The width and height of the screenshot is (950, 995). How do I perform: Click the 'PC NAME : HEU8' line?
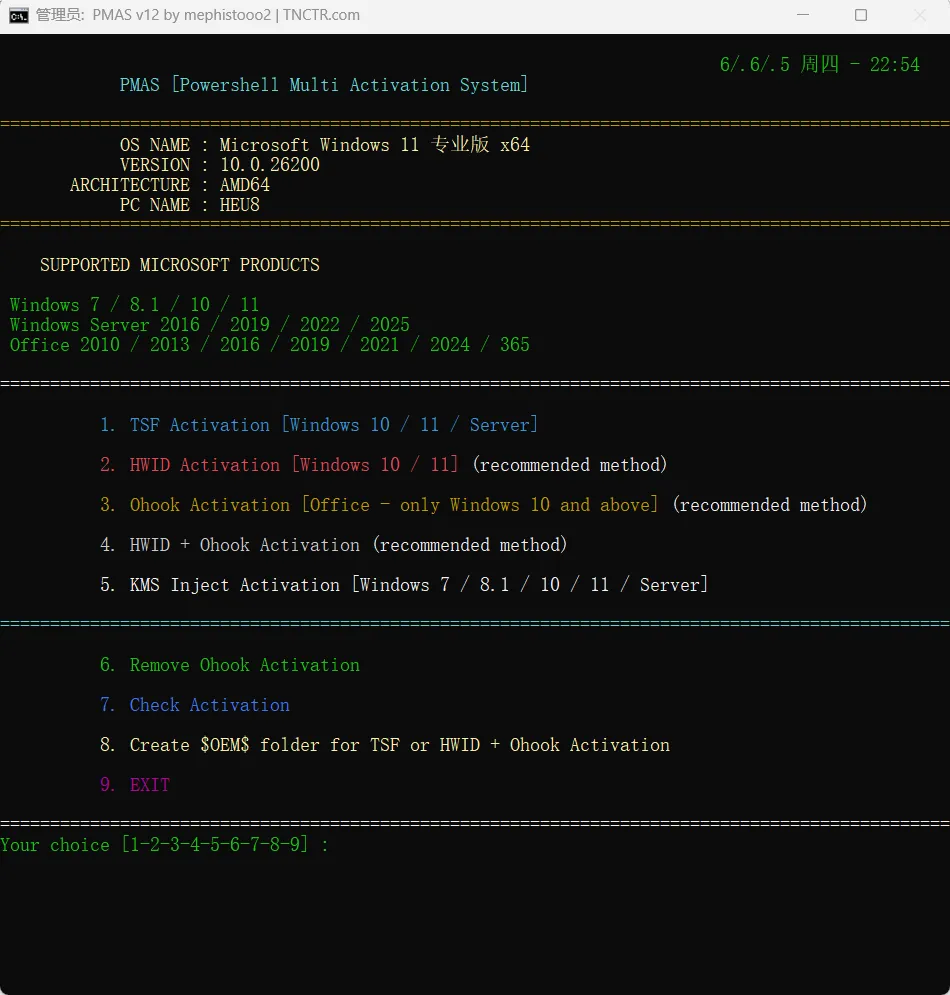tap(190, 205)
